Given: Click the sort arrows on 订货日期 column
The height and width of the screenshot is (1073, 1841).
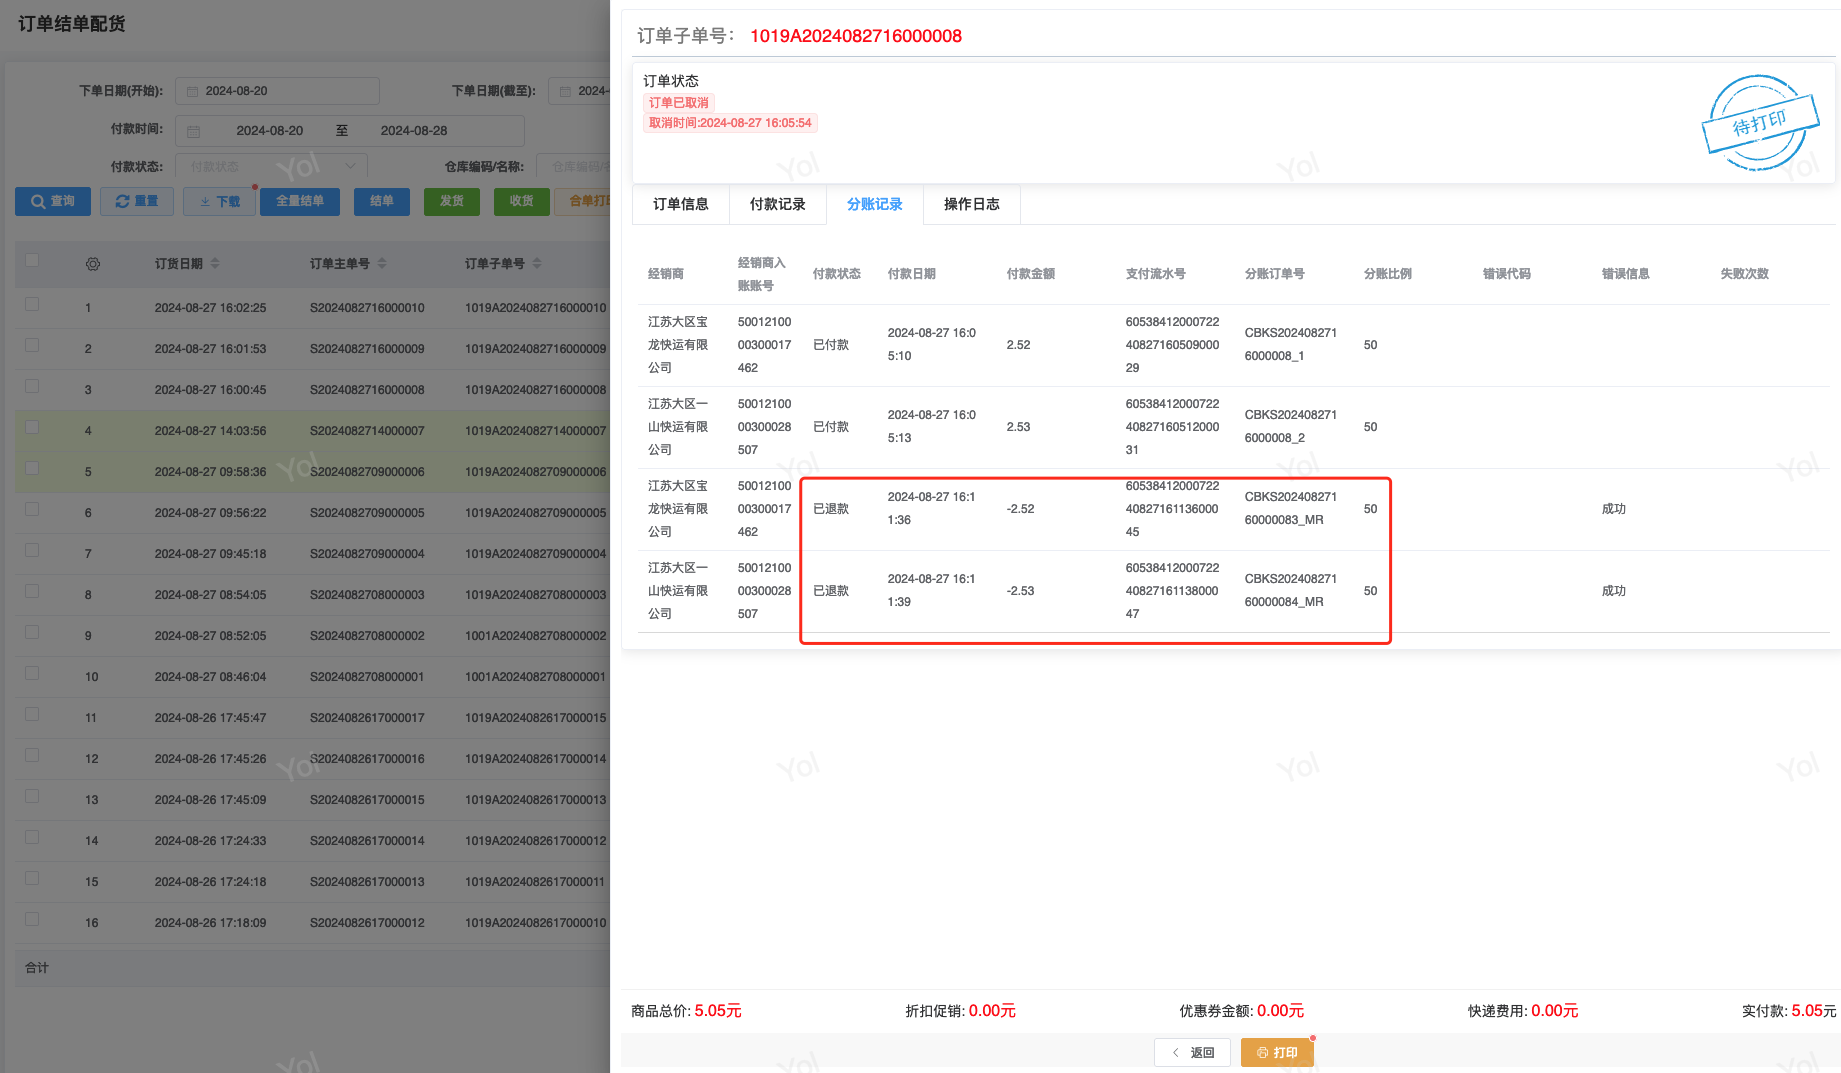Looking at the screenshot, I should point(215,264).
